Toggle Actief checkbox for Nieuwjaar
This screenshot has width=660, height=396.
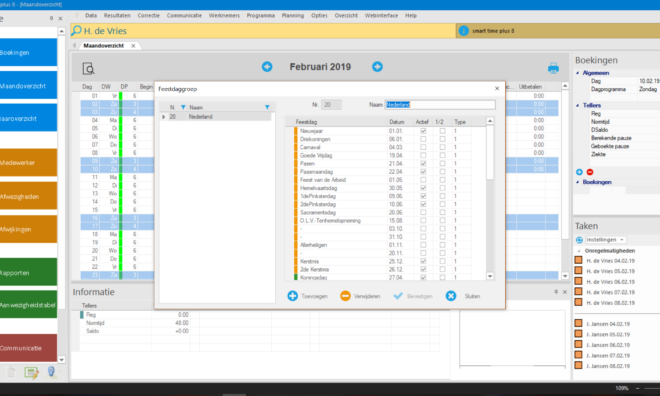423,131
